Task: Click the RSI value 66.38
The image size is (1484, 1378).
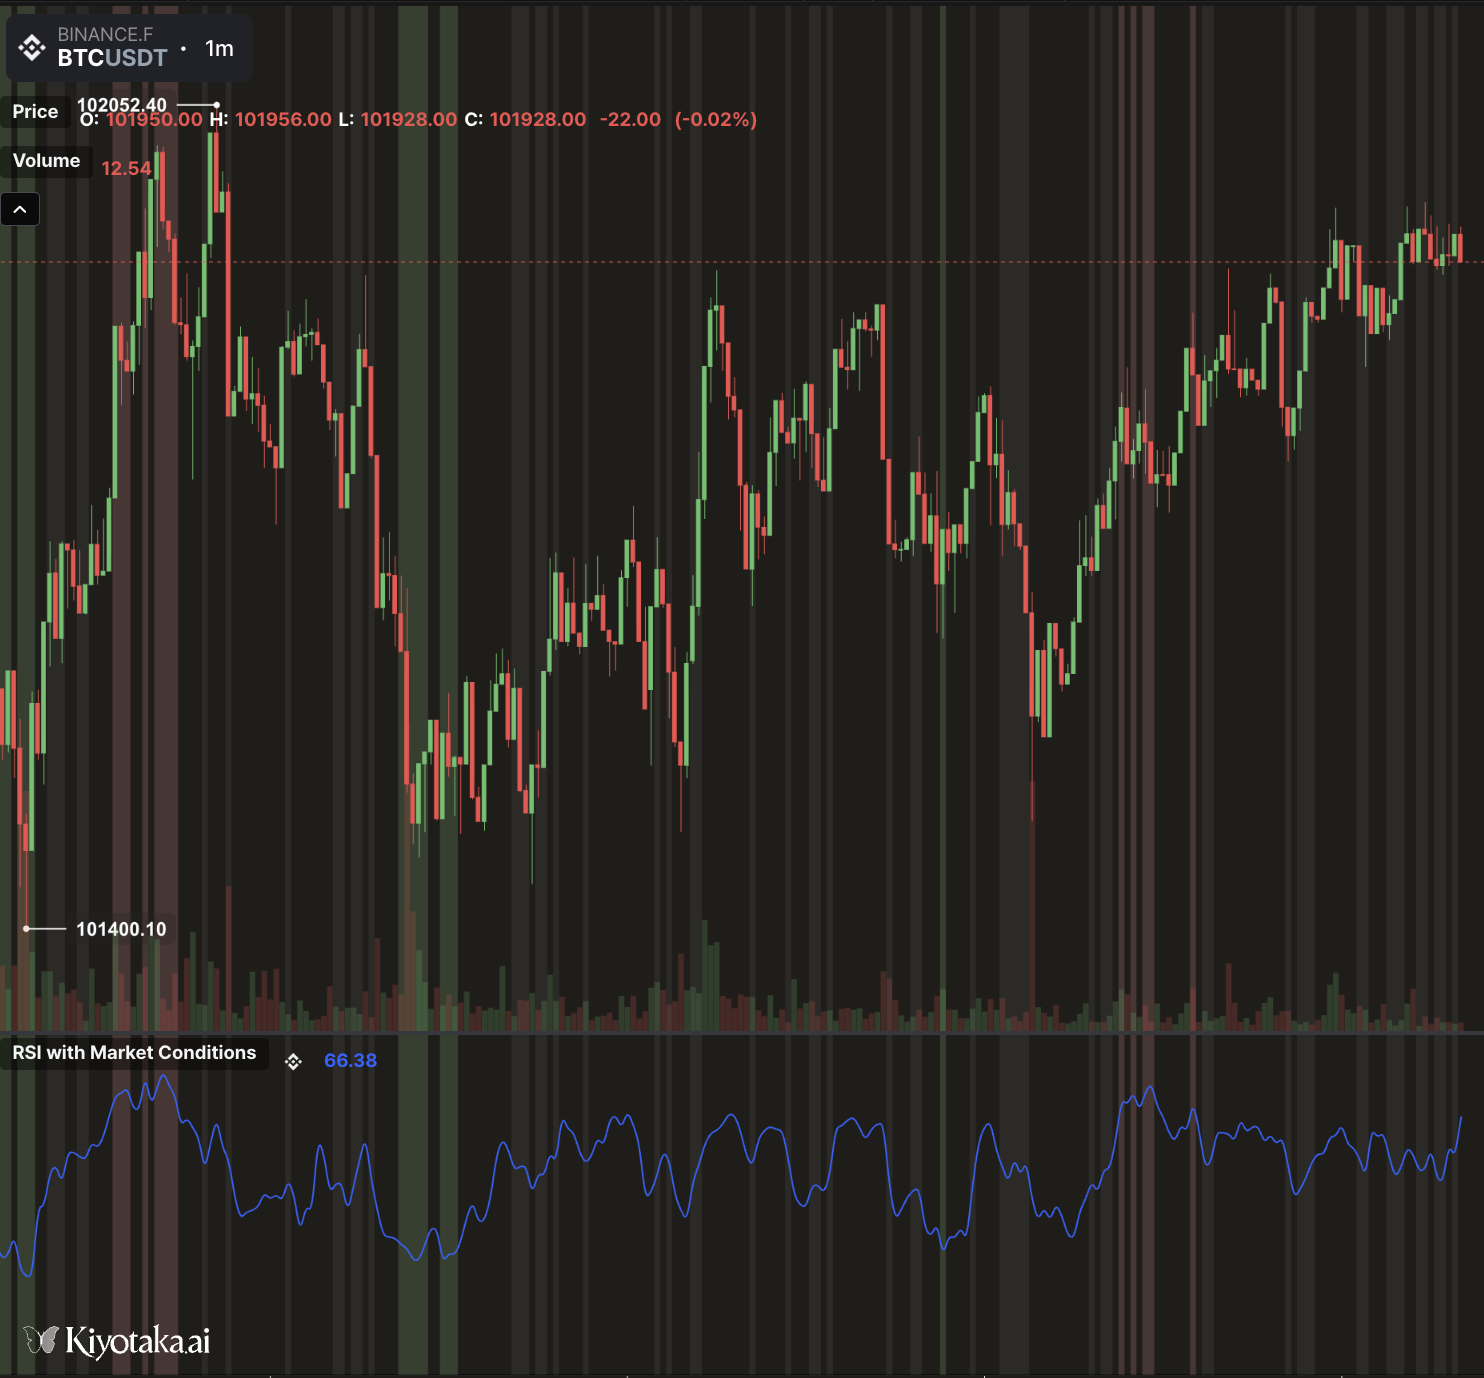Action: [x=350, y=1061]
